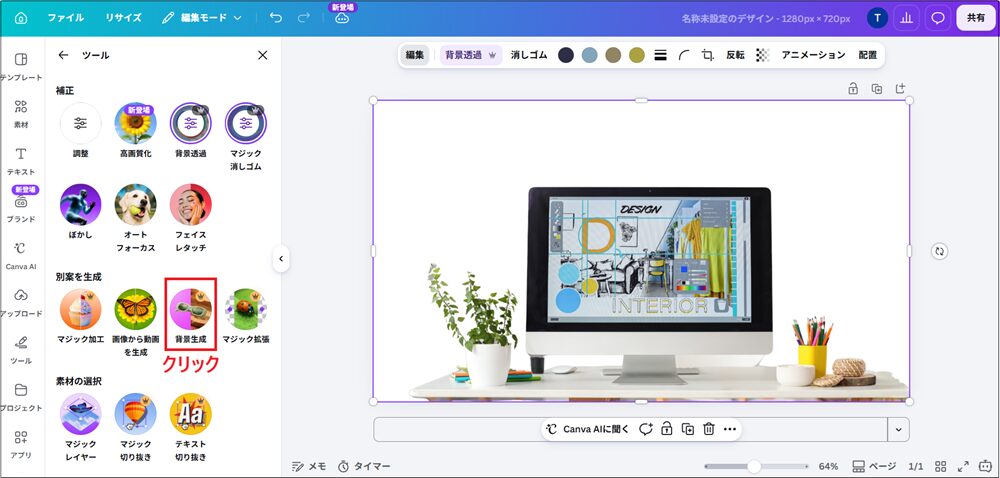
Task: Delete element with trash icon
Action: [x=709, y=430]
